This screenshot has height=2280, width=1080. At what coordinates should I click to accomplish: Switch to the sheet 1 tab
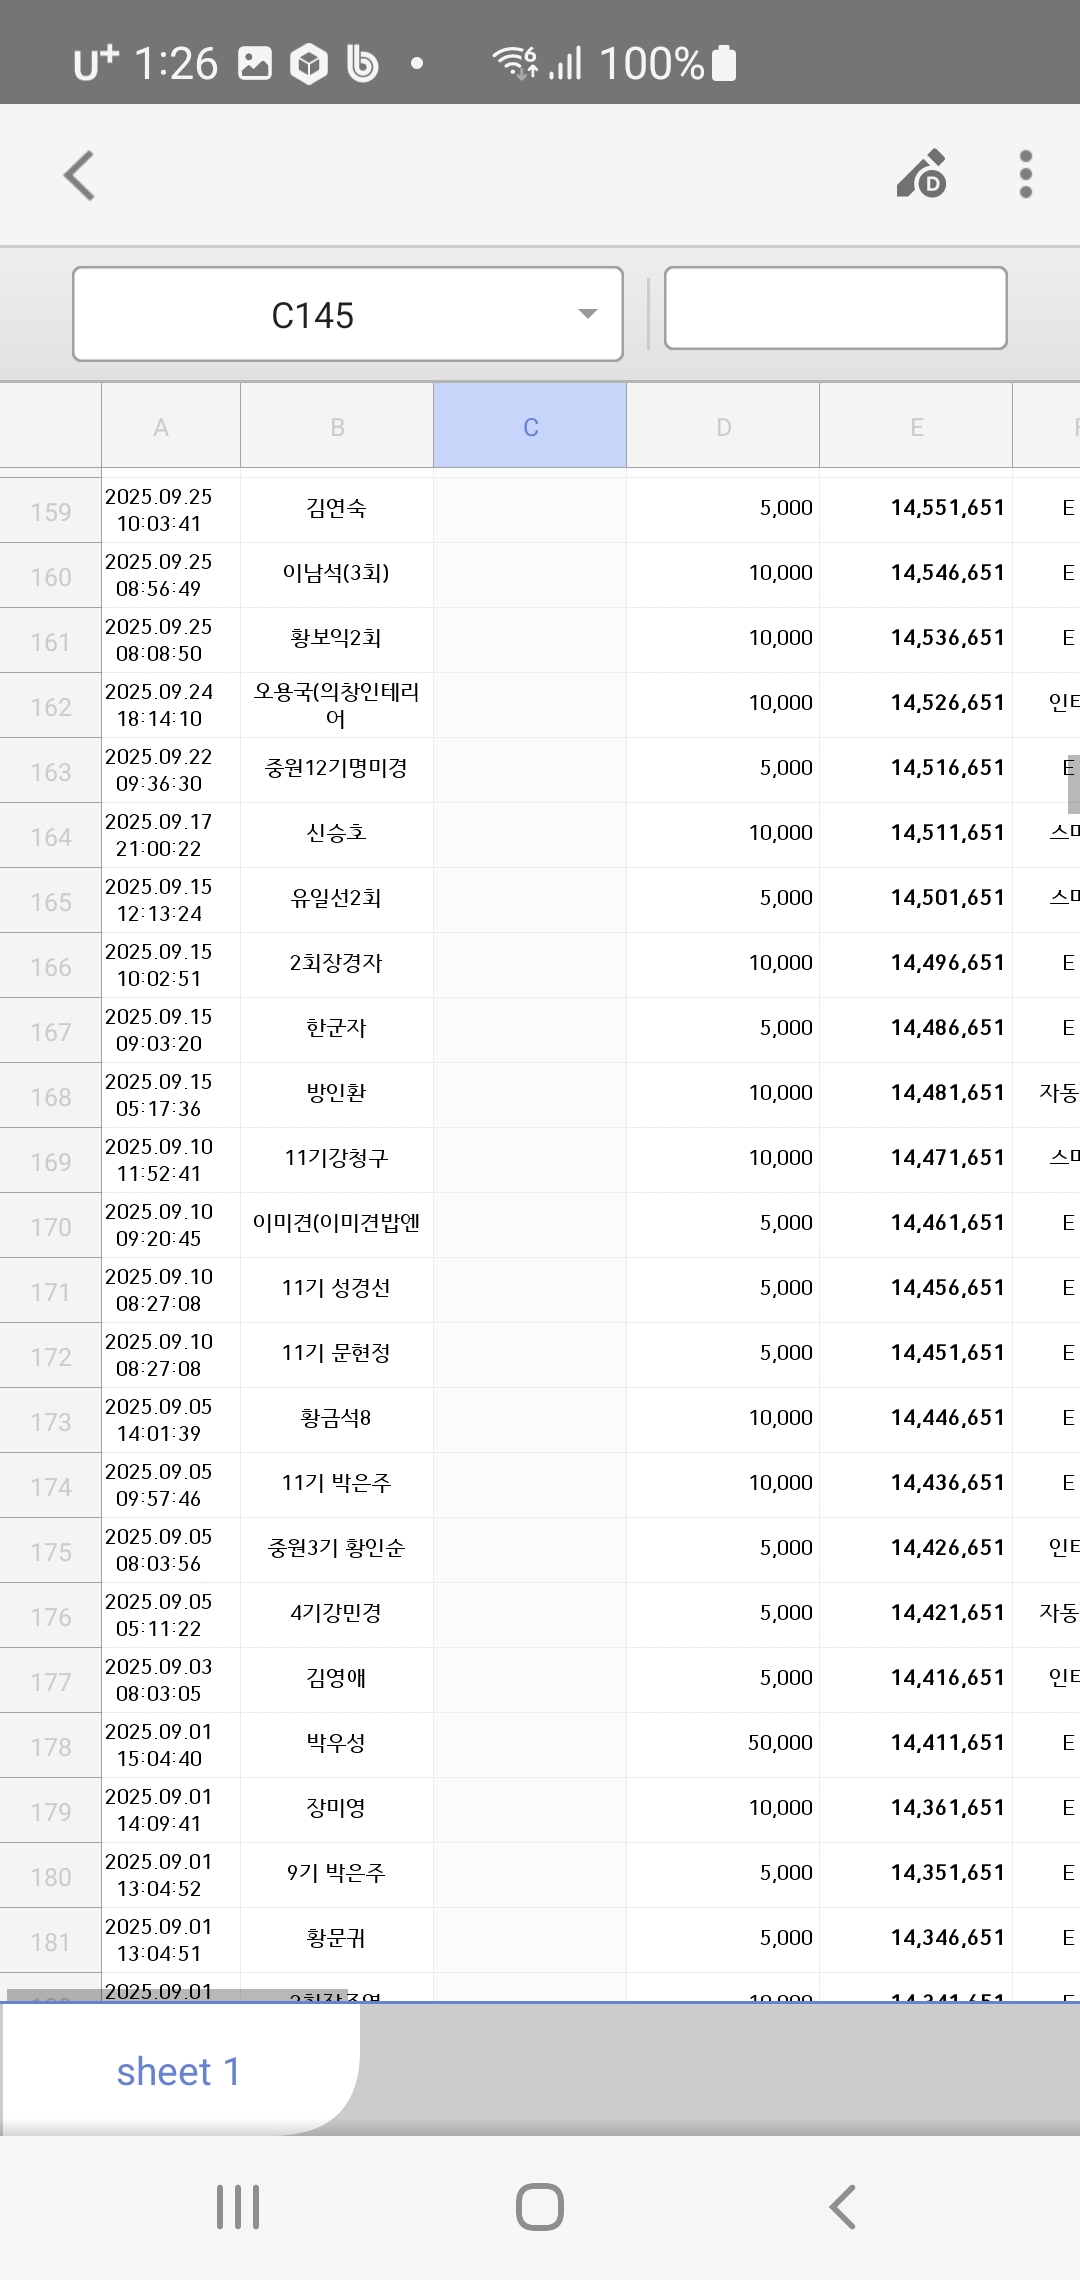(x=178, y=2071)
